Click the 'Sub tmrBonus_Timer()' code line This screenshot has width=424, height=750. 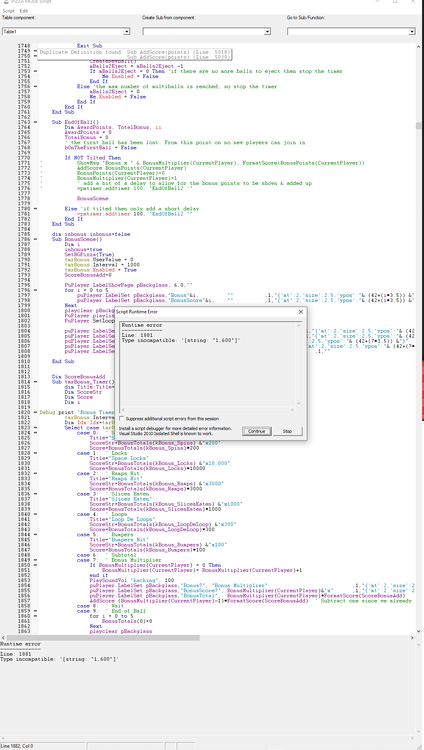pyautogui.click(x=84, y=382)
